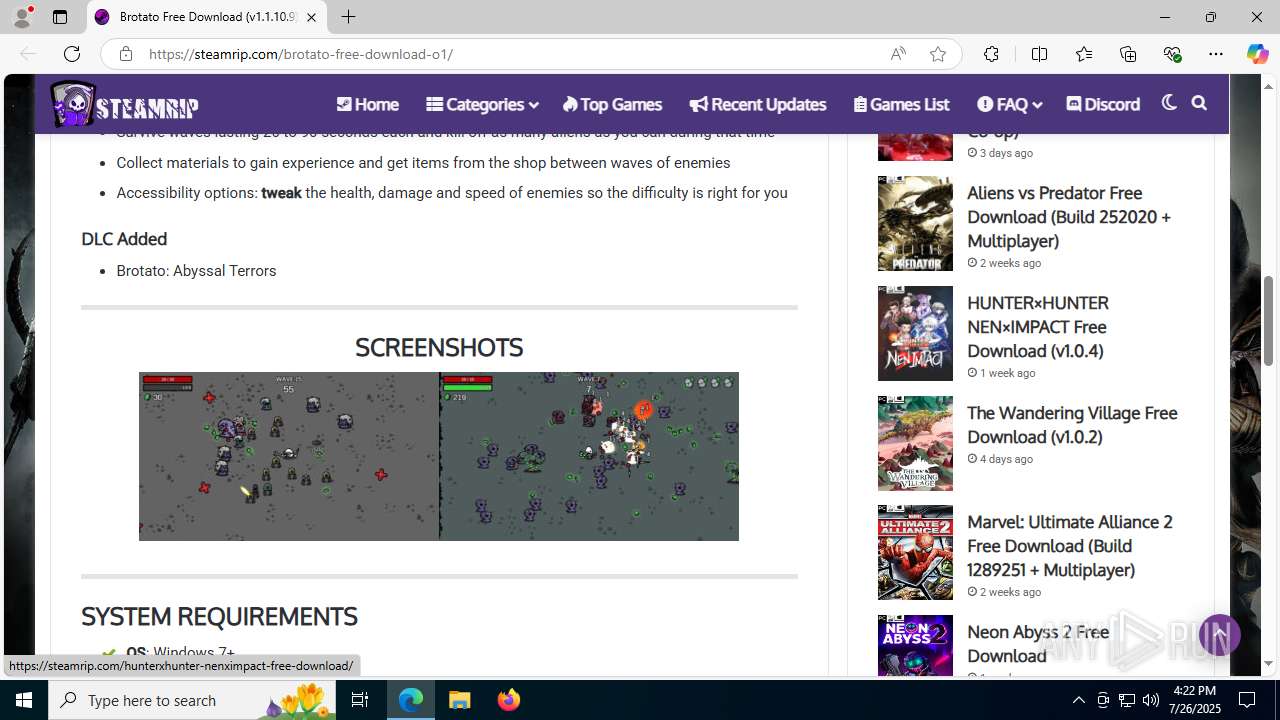The width and height of the screenshot is (1280, 720).
Task: Open network tray icon
Action: pyautogui.click(x=1127, y=700)
